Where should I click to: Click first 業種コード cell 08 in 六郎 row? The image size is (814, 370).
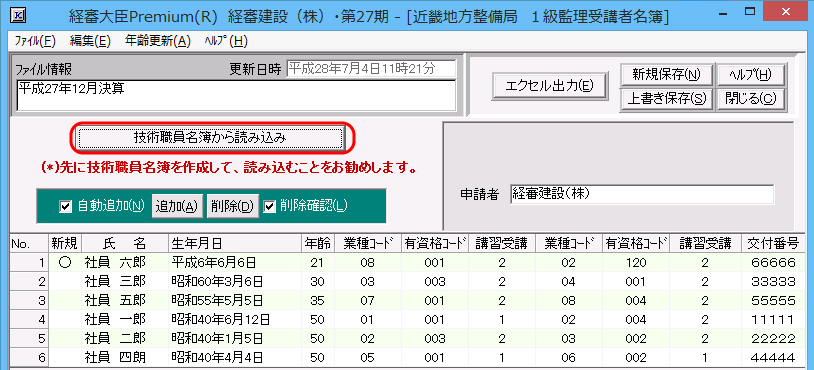367,263
